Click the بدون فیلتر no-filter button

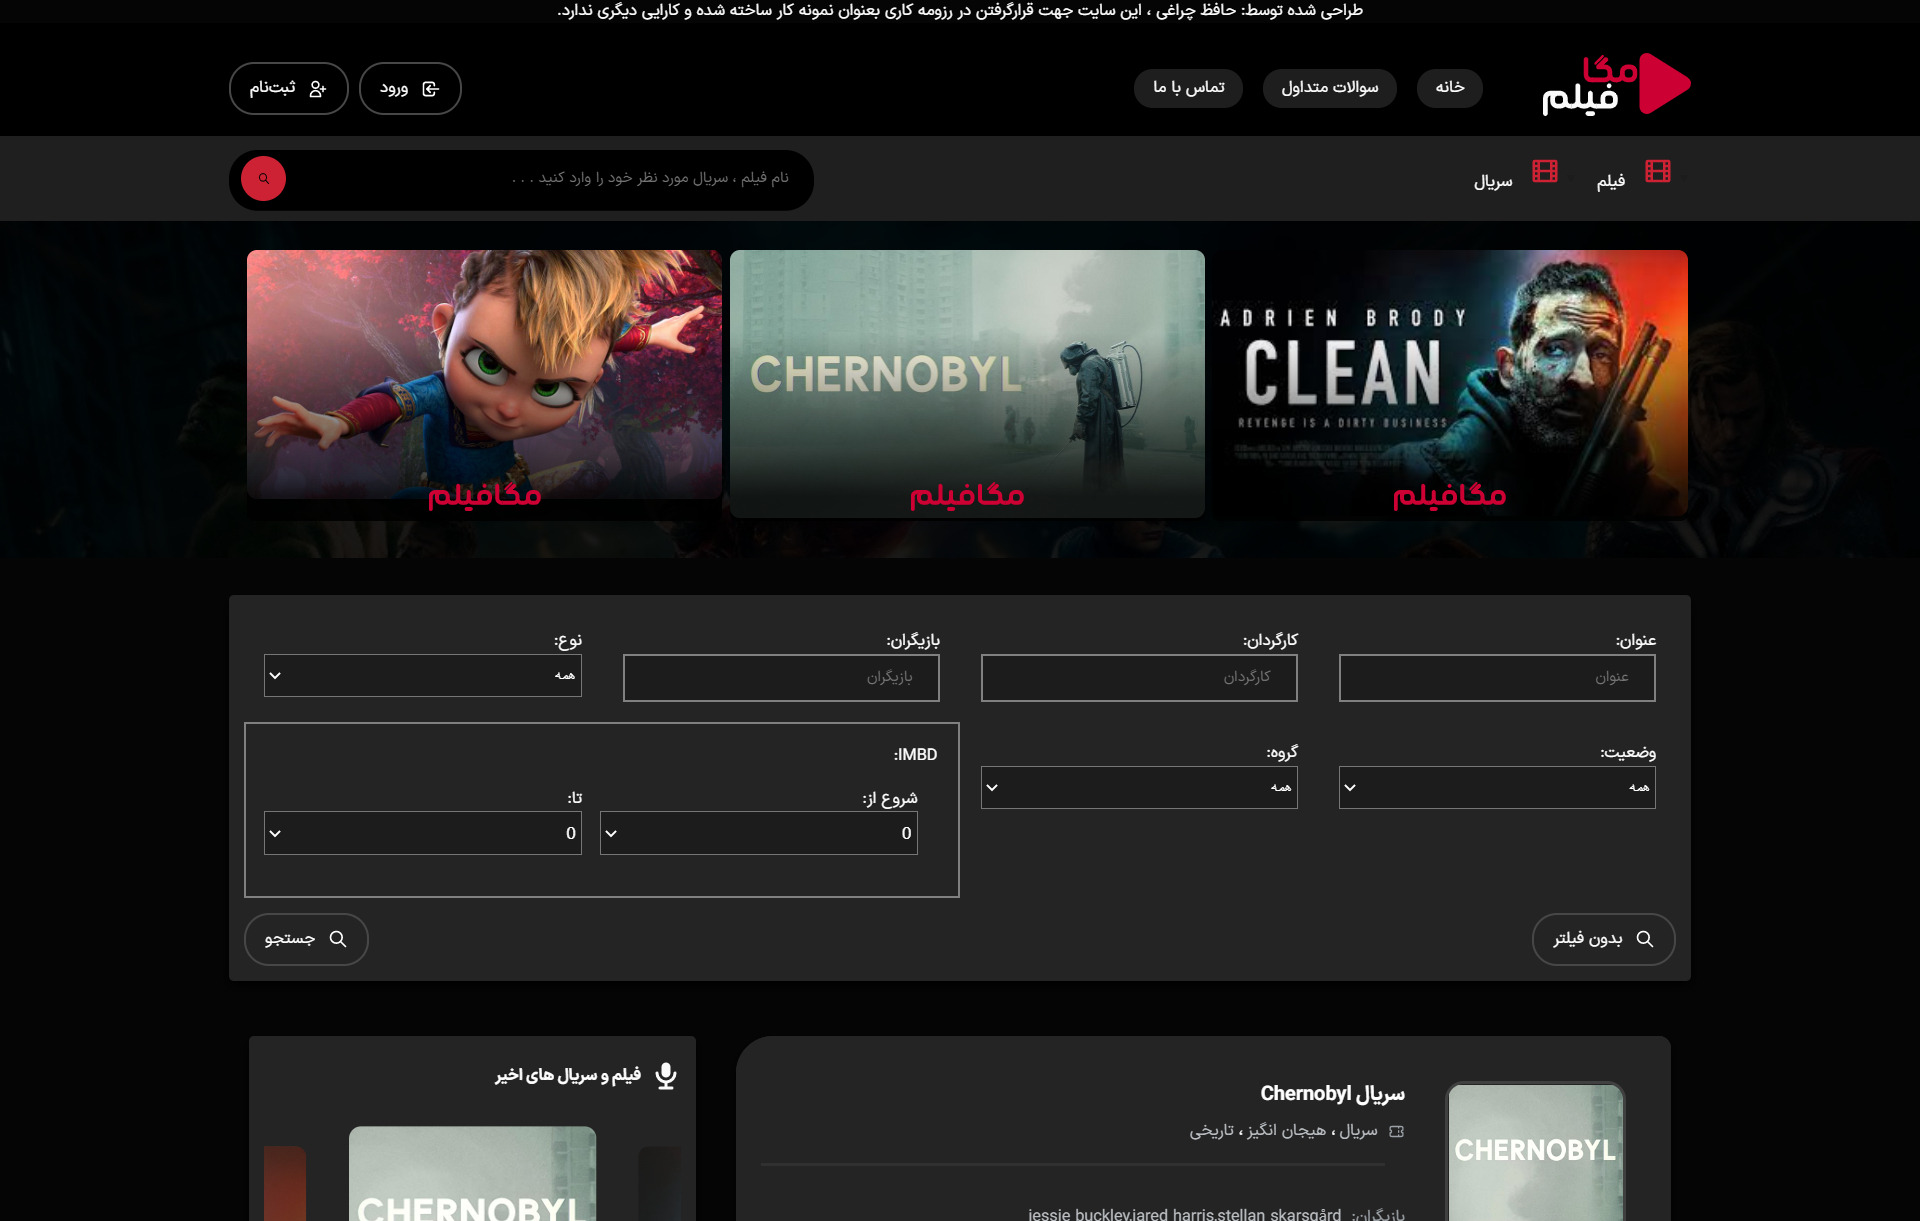1603,939
